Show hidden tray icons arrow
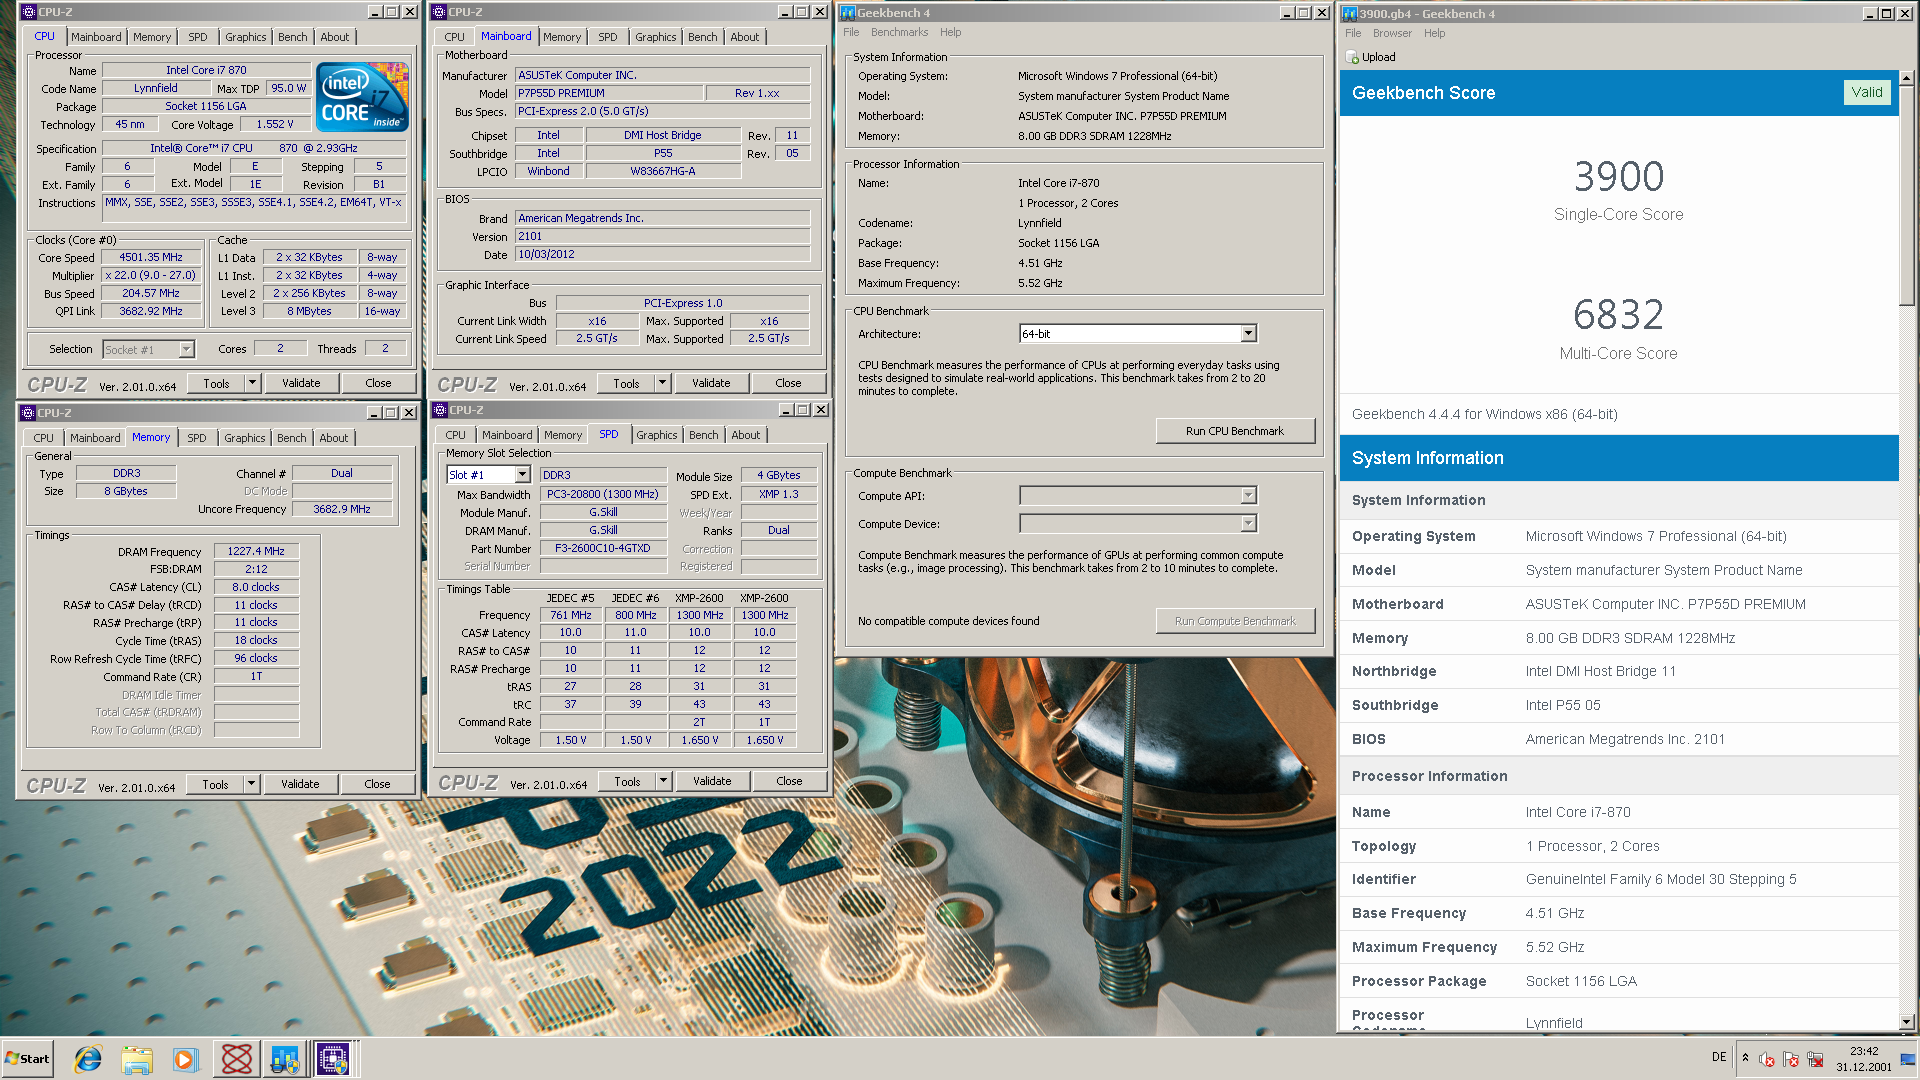Image resolution: width=1920 pixels, height=1080 pixels. pos(1745,1058)
